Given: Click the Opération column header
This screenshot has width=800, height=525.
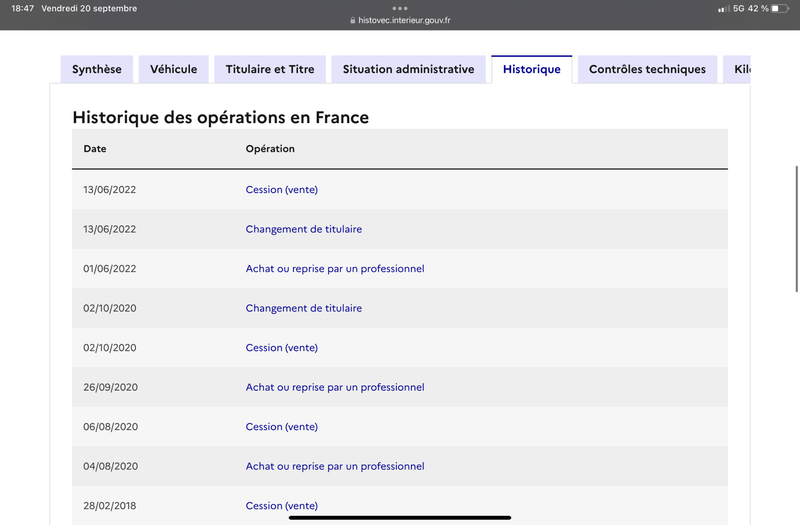Looking at the screenshot, I should (x=270, y=149).
